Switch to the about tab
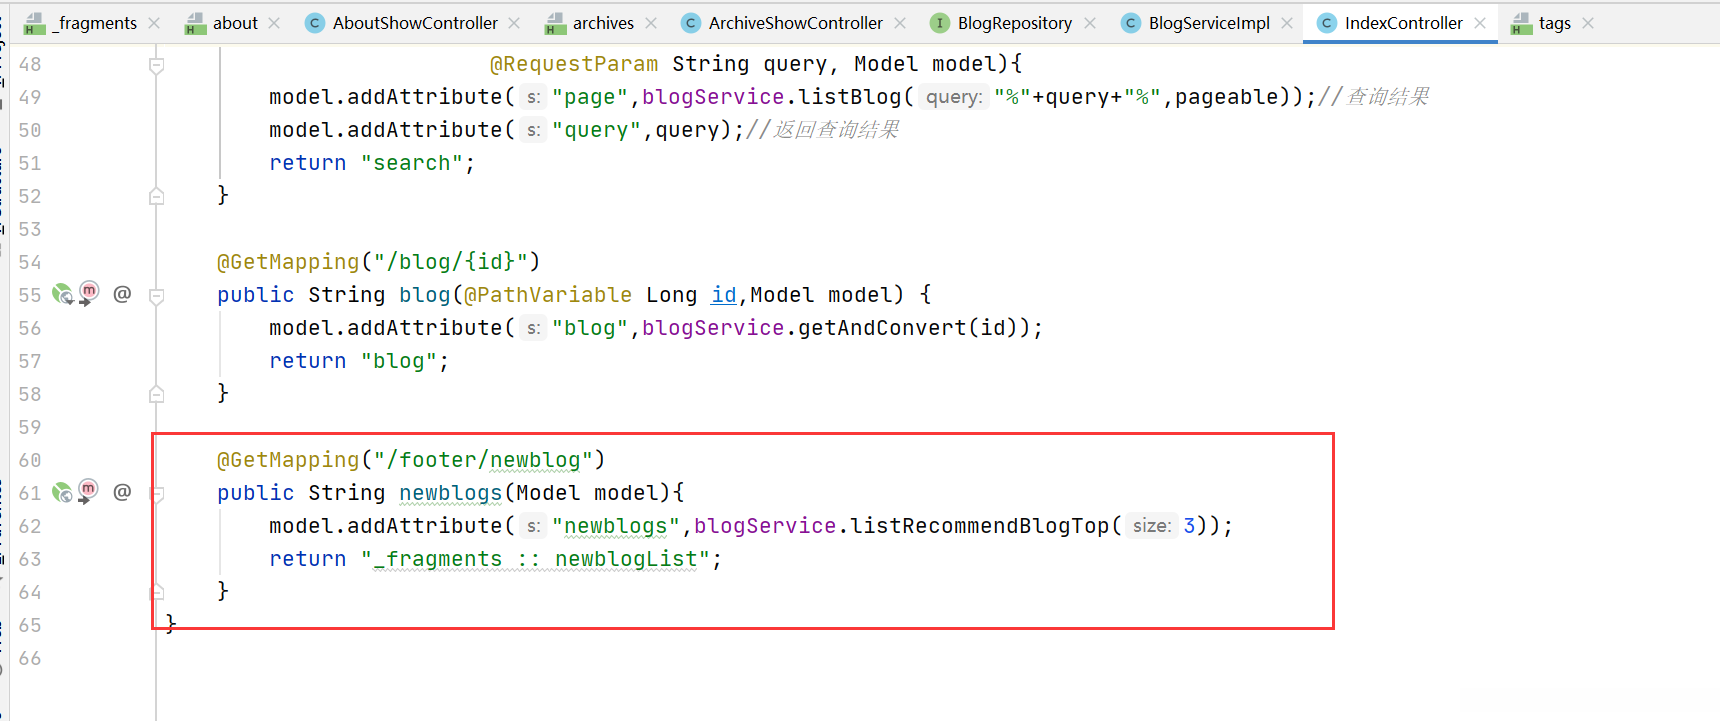This screenshot has height=721, width=1720. point(234,23)
